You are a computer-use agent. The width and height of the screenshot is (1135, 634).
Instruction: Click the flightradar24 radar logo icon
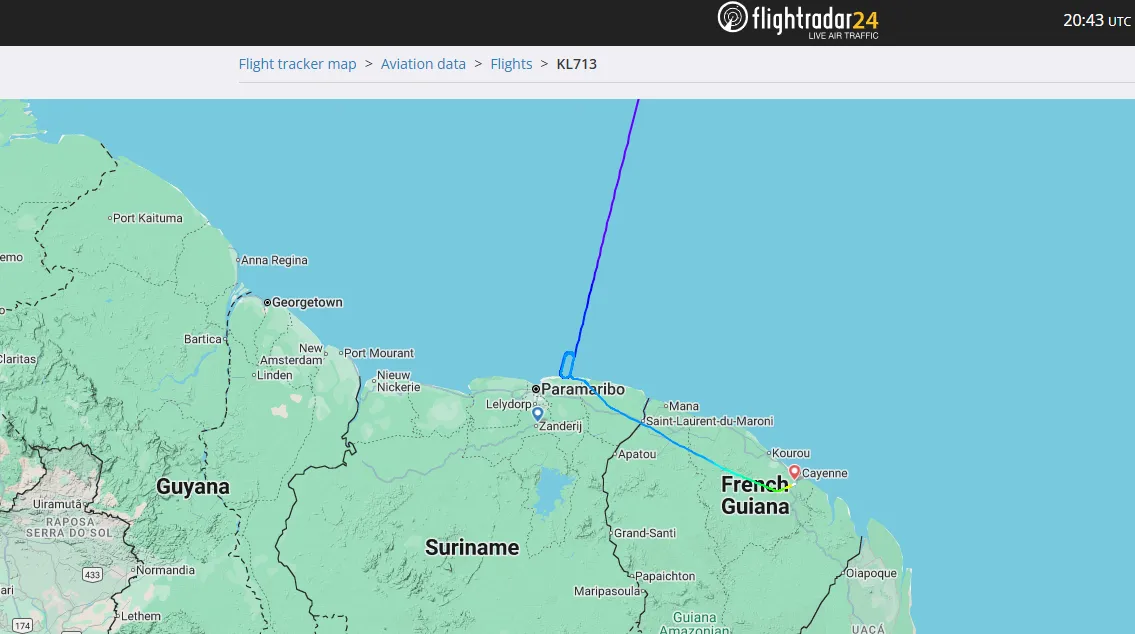[x=733, y=19]
